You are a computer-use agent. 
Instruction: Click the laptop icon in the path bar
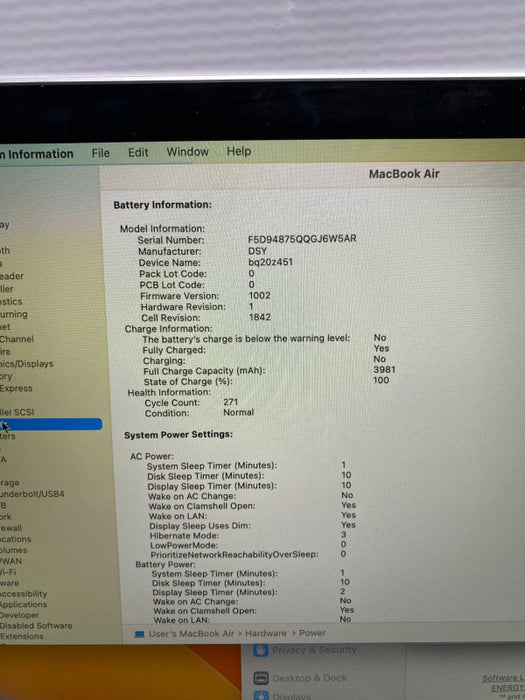(139, 634)
